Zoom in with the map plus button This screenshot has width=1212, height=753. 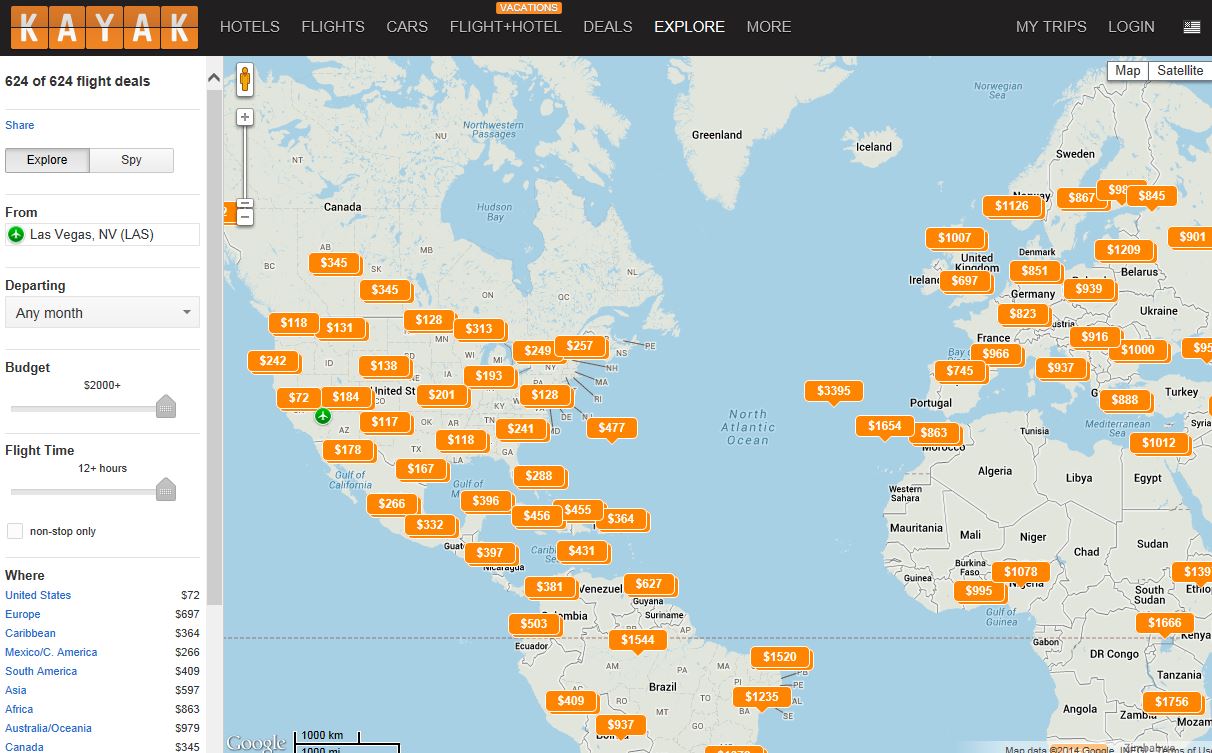tap(245, 117)
